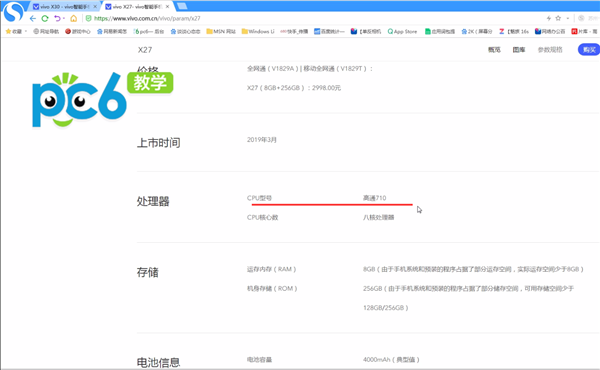Bookmark this page with the star icon
The image size is (600, 370).
[558, 18]
